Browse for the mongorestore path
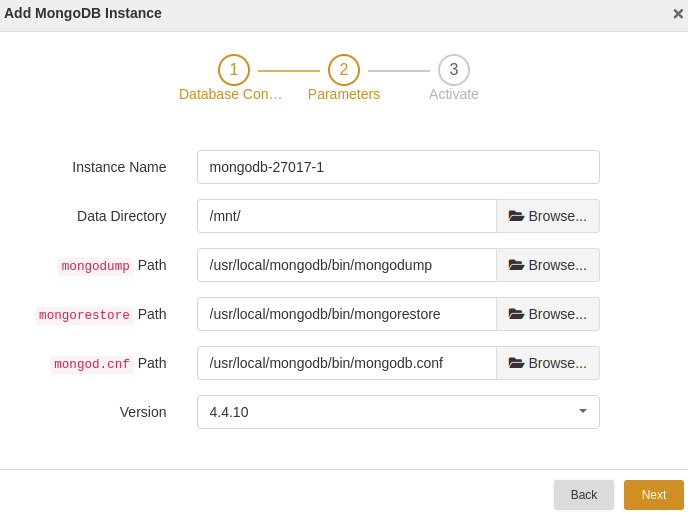The width and height of the screenshot is (688, 516). coord(548,314)
